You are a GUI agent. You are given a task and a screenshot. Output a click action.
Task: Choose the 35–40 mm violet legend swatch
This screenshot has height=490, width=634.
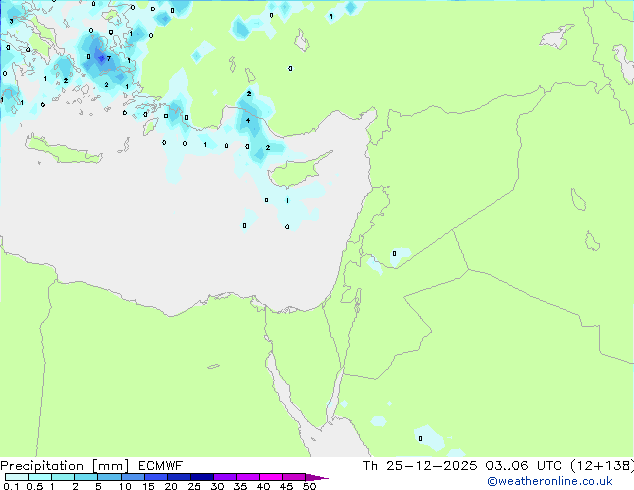point(248,477)
